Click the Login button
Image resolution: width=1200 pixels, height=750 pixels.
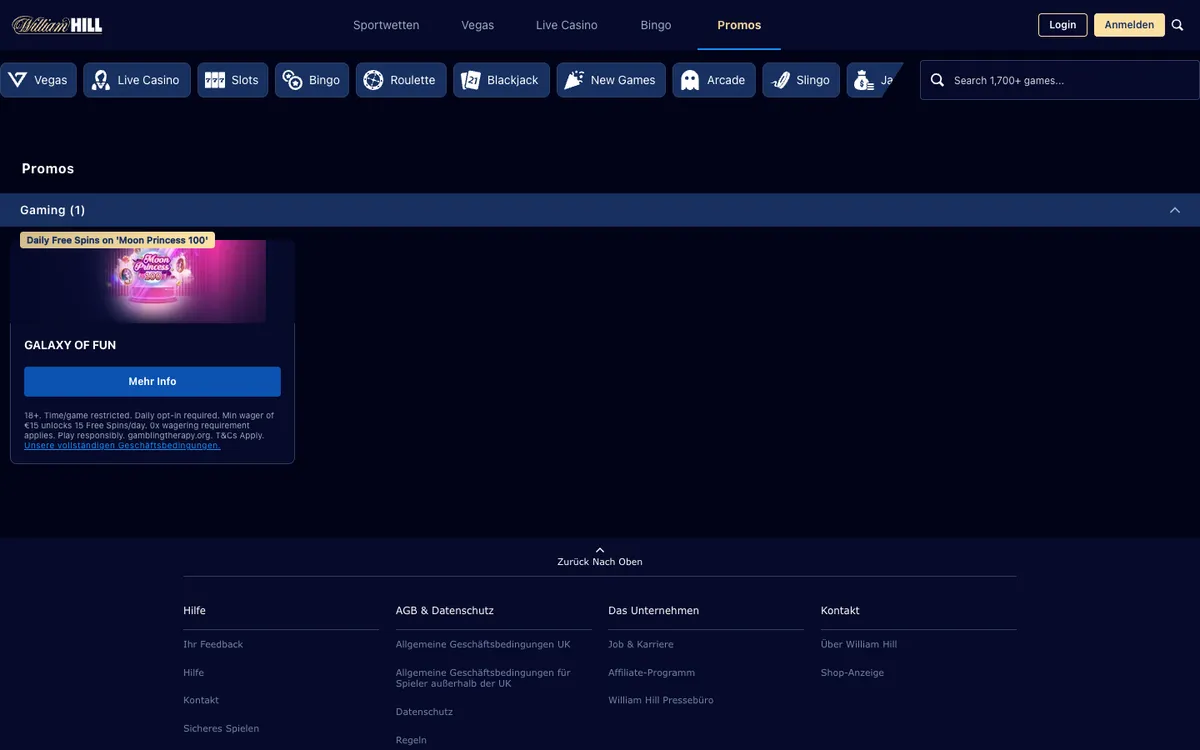click(1063, 25)
